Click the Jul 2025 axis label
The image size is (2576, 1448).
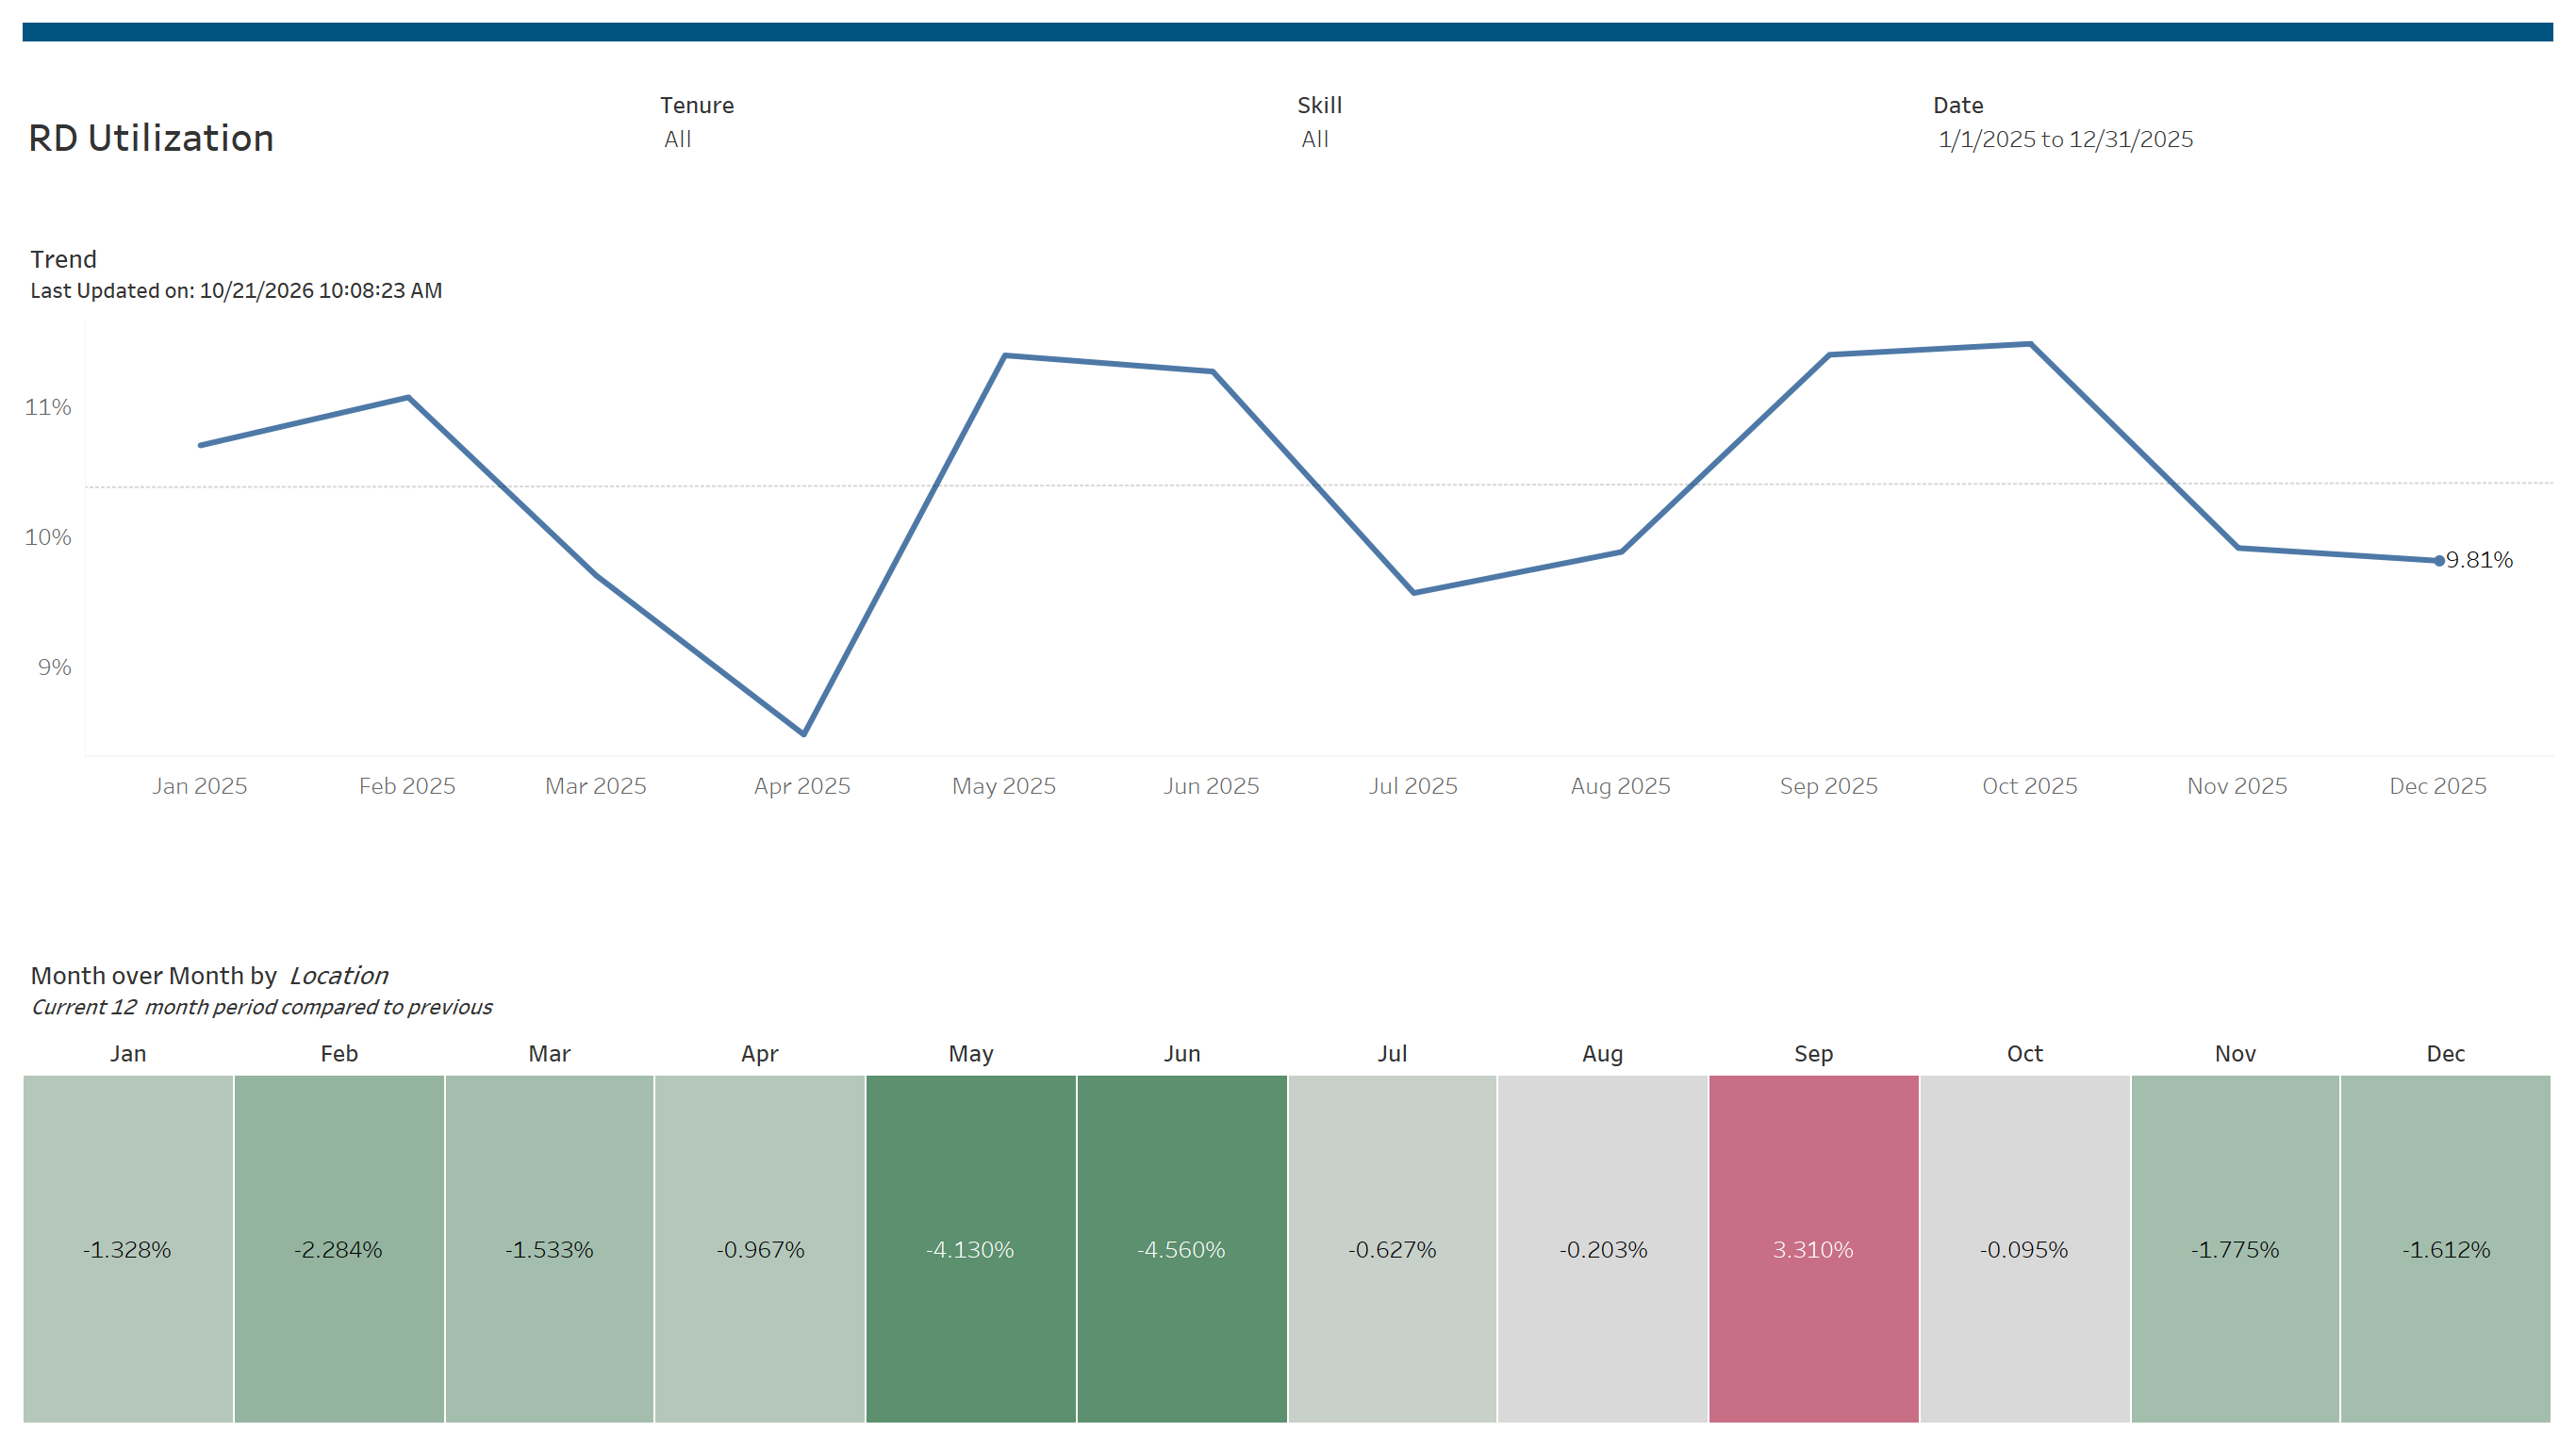[1413, 786]
